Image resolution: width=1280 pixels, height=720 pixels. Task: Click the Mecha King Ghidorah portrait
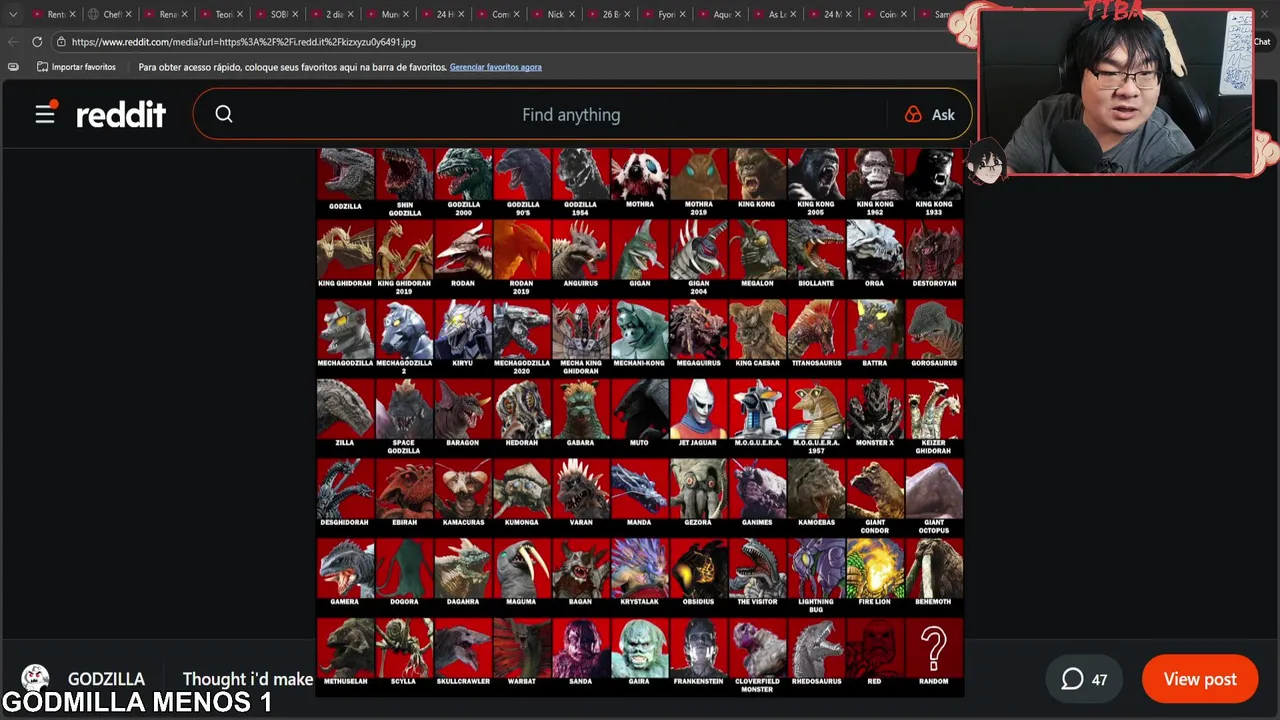(581, 329)
